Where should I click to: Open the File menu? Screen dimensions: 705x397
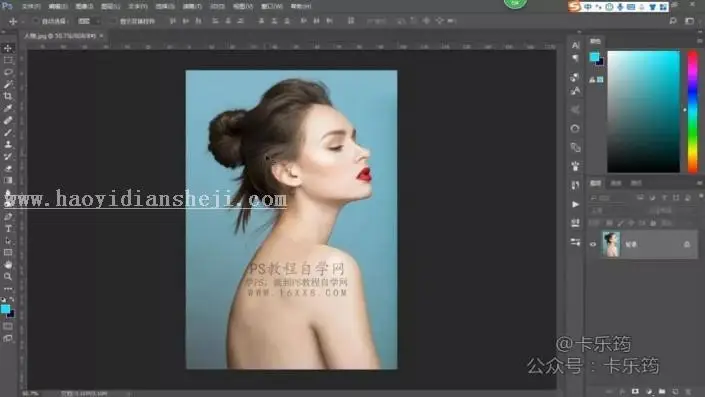click(x=31, y=7)
